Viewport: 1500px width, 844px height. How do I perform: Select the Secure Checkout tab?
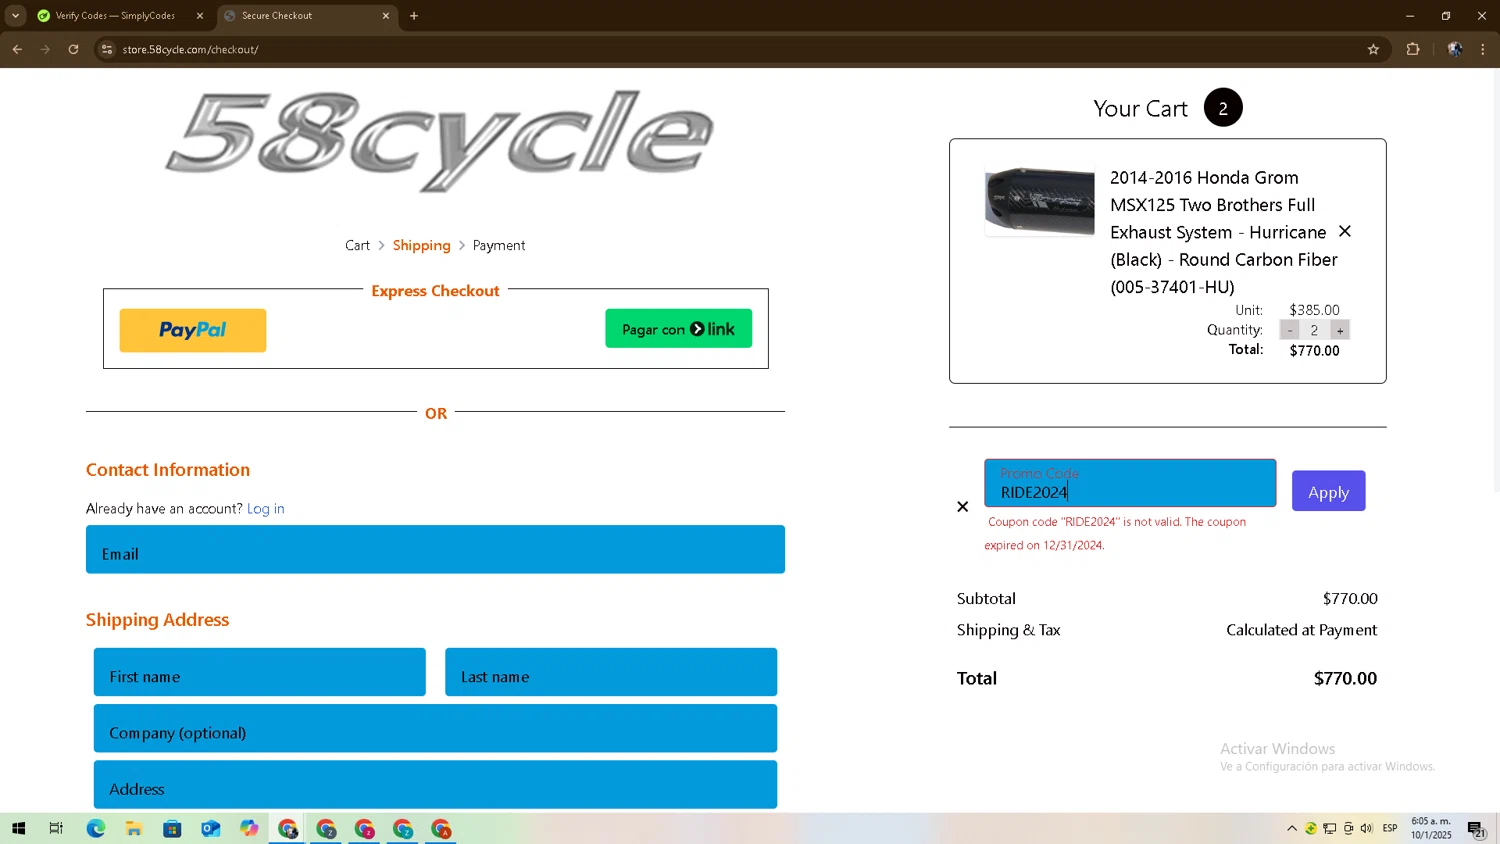(300, 16)
